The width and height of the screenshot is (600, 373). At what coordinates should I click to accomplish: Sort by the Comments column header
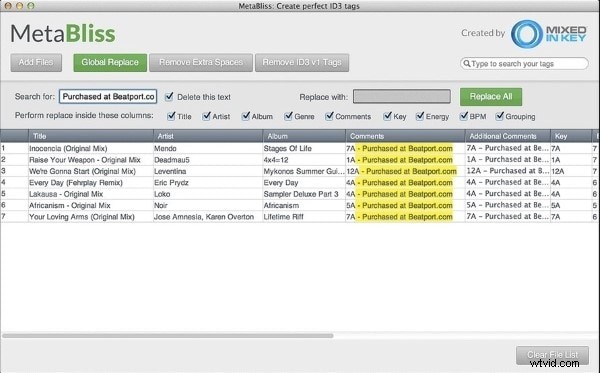click(x=405, y=136)
